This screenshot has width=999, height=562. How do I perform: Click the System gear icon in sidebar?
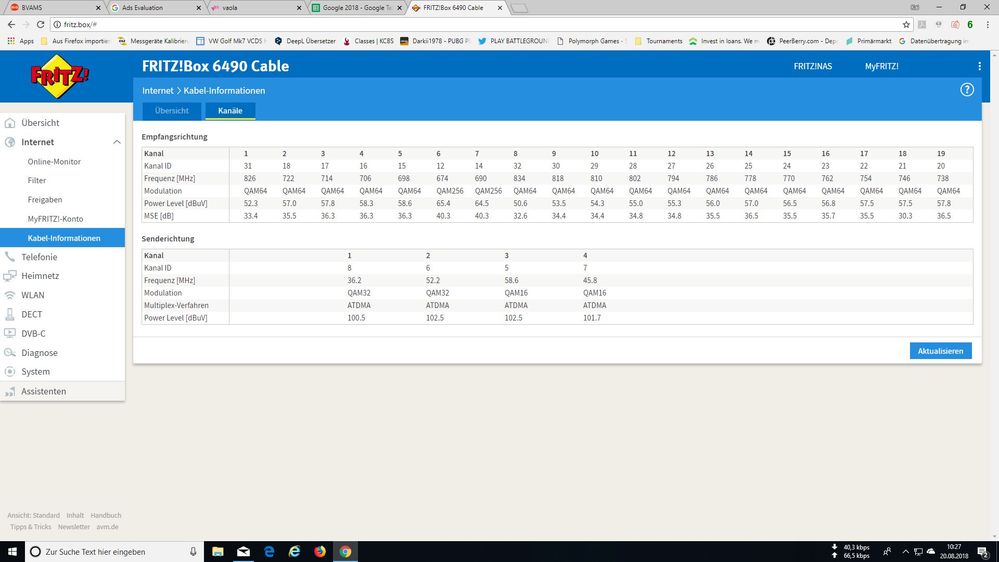pos(10,371)
